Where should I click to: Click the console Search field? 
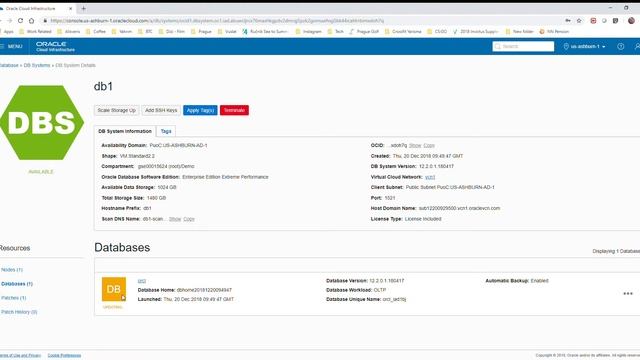523,47
